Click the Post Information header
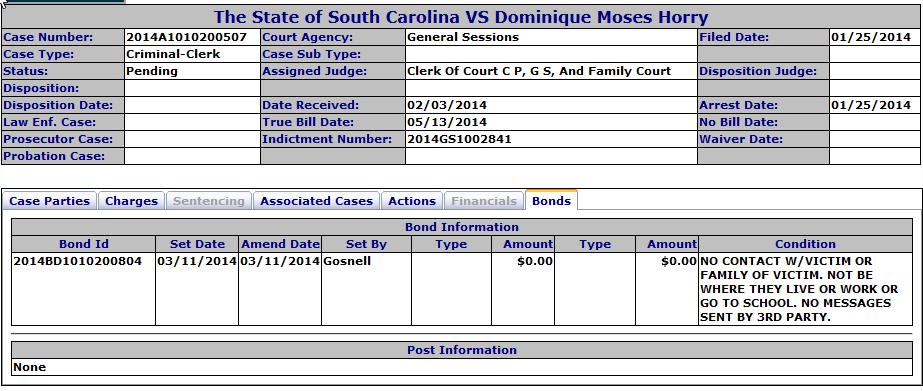Viewport: 923px width, 391px height. 462,350
